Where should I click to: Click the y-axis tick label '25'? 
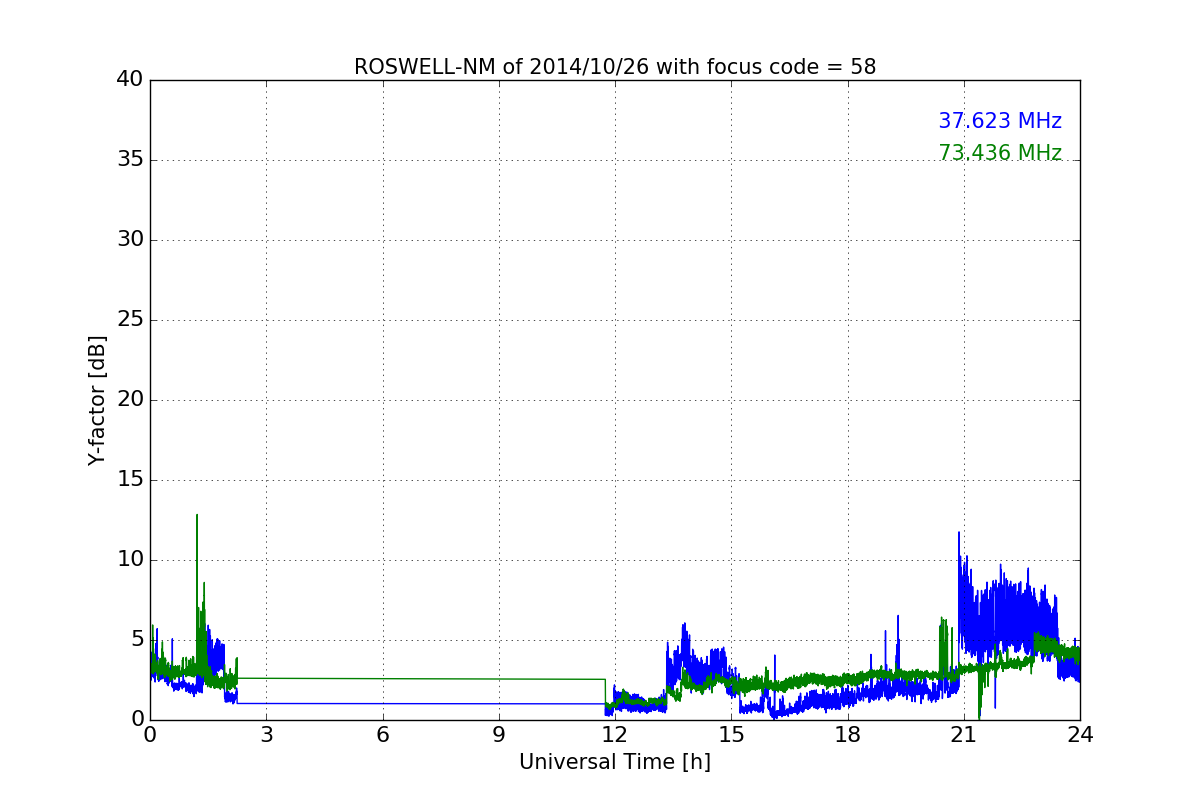[130, 320]
